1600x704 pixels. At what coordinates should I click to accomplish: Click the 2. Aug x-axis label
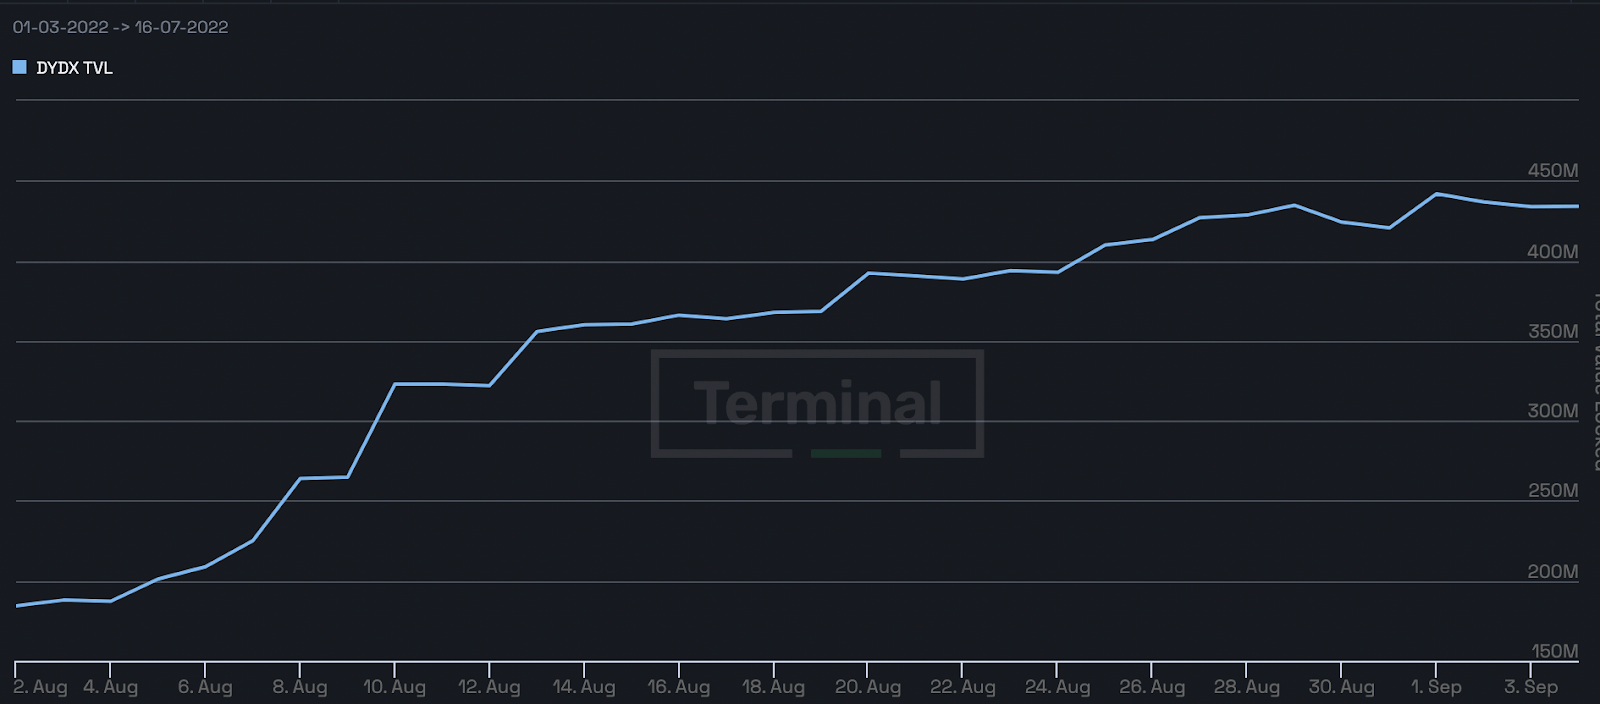(40, 687)
